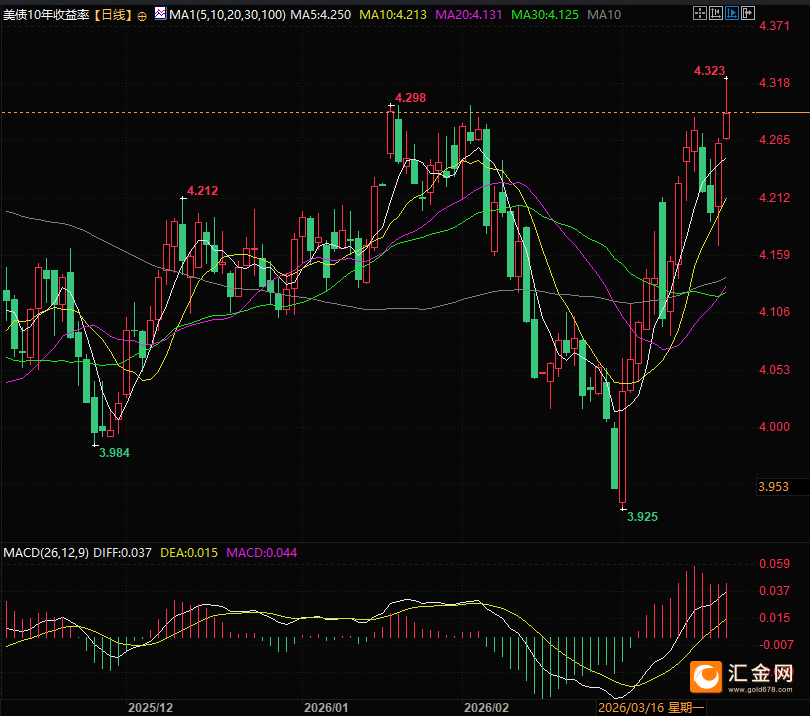The image size is (810, 716).
Task: Click the 2026/01 date axis label
Action: tap(326, 708)
